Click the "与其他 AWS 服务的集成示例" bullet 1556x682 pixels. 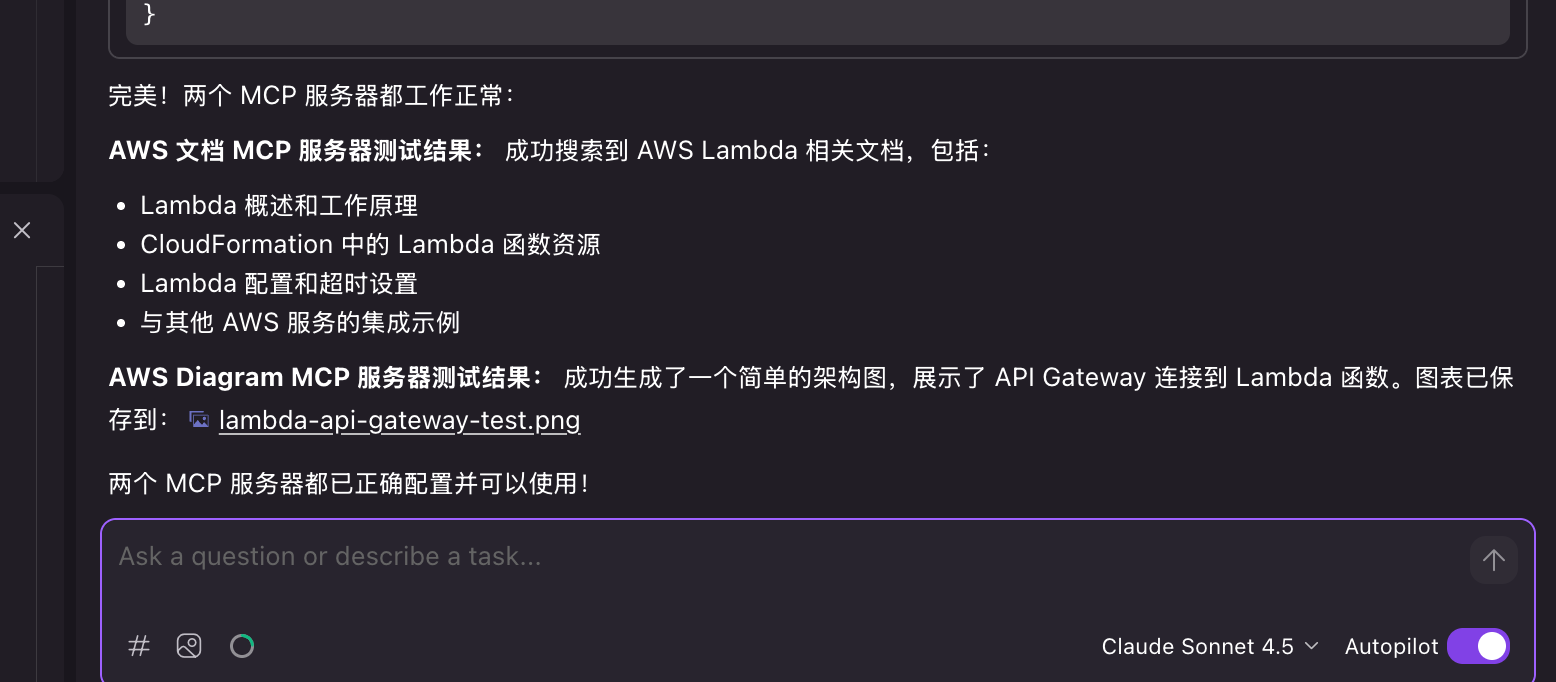point(300,323)
